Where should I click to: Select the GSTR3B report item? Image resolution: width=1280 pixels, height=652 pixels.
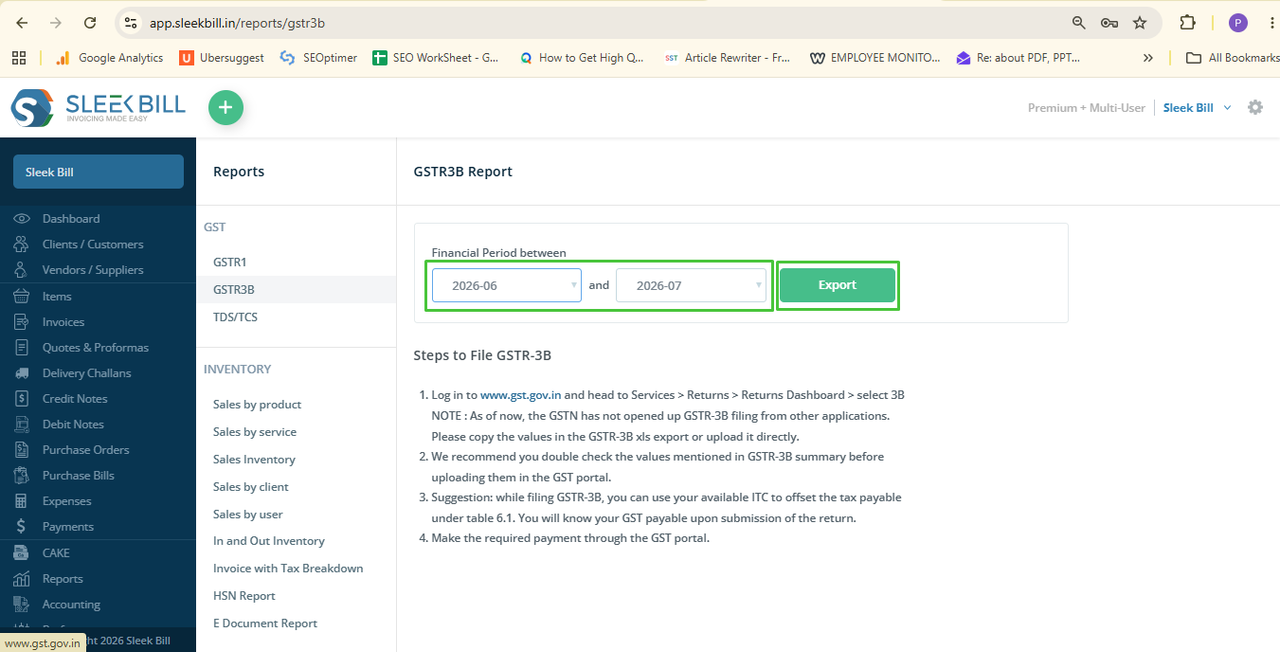click(233, 289)
